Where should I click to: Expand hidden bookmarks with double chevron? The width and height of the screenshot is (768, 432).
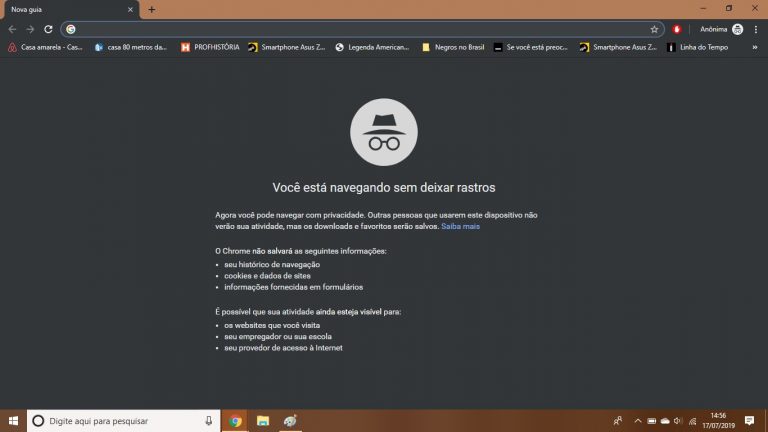[x=755, y=48]
